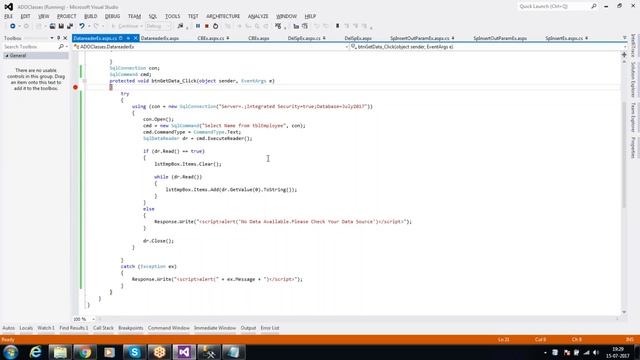Viewport: 640px width, 360px height.
Task: Switch to the DatareaderEx.aspx tab
Action: click(x=160, y=38)
